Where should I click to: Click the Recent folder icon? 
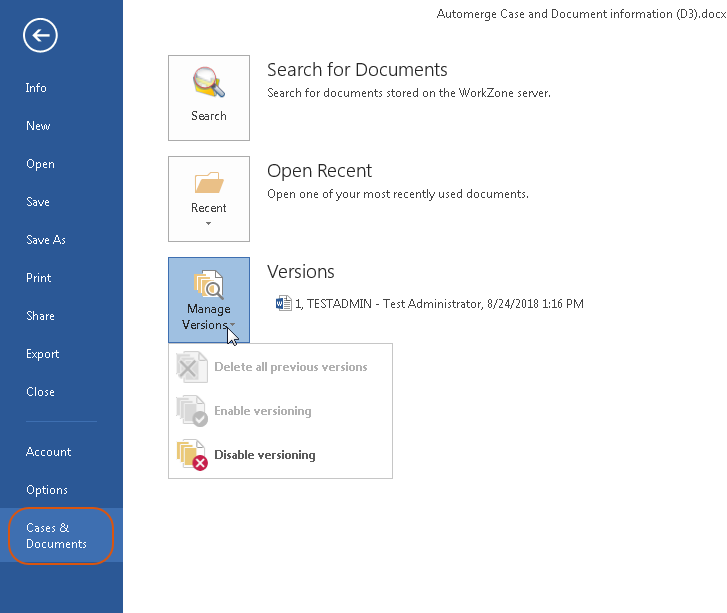(x=208, y=182)
